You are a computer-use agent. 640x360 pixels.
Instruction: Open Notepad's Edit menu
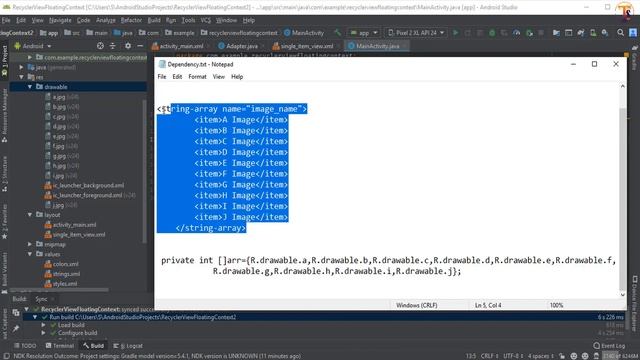point(177,77)
